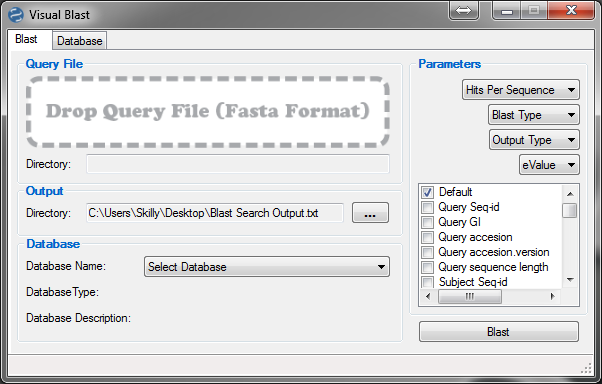602x384 pixels.
Task: Click the vertical scrollbar thumb in the list
Action: [570, 210]
